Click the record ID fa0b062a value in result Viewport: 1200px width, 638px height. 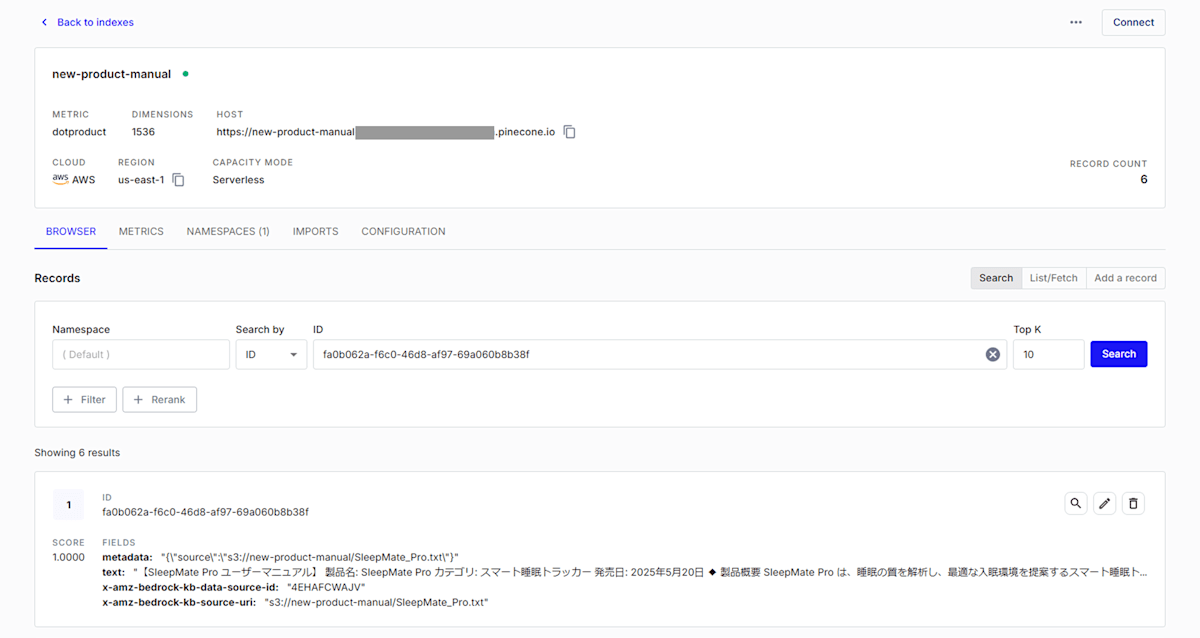(205, 512)
